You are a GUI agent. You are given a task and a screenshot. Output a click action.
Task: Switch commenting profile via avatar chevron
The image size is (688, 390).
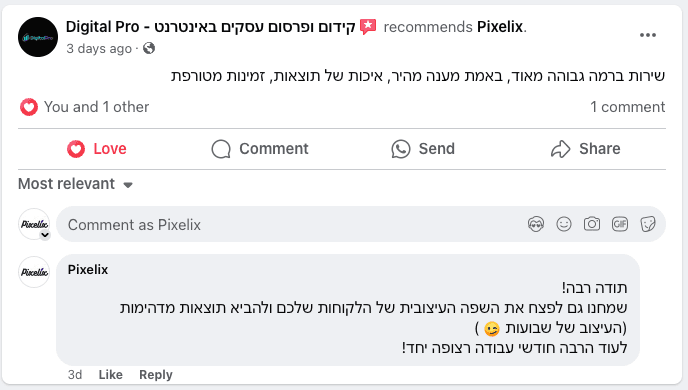(x=45, y=235)
